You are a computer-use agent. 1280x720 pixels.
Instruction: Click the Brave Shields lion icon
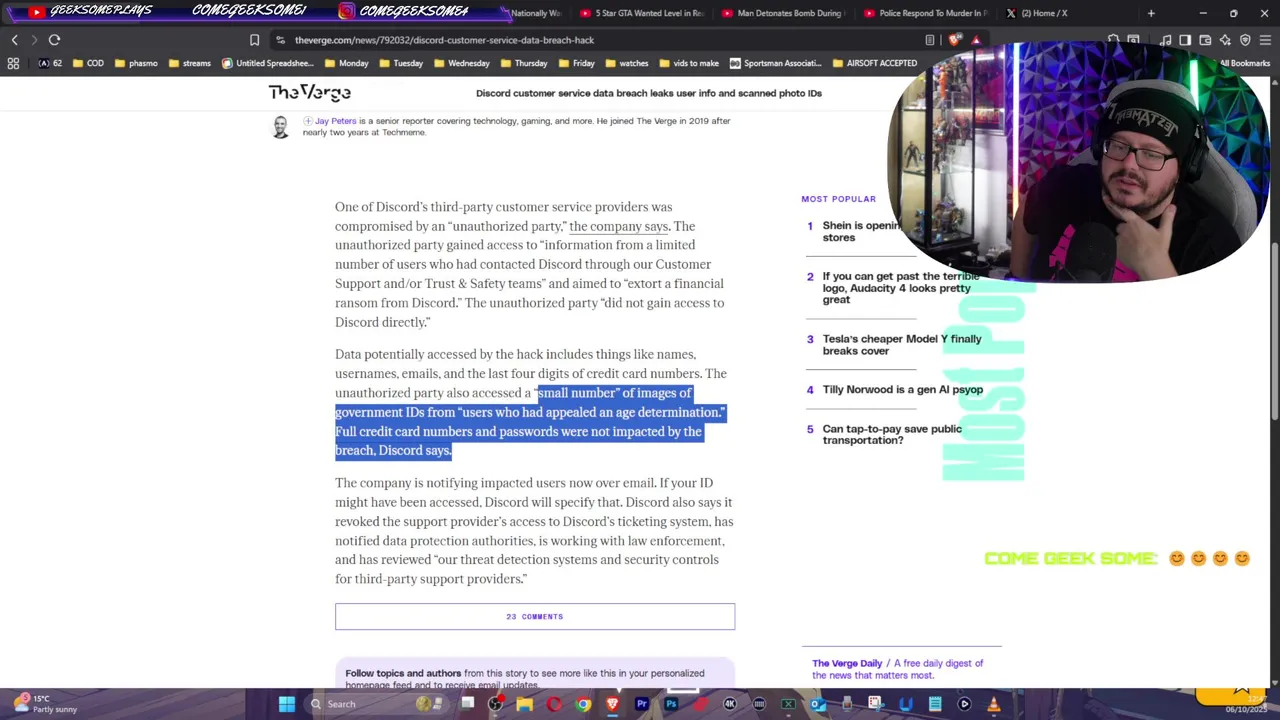[x=955, y=40]
